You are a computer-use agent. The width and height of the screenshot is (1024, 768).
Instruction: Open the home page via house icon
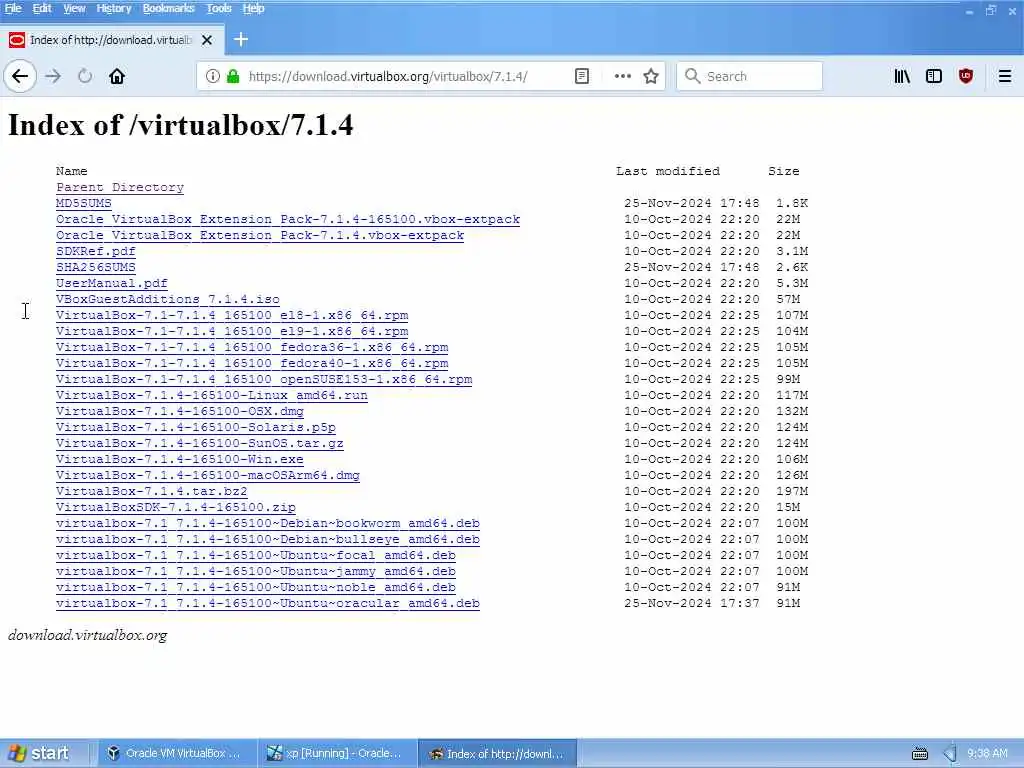tap(117, 76)
